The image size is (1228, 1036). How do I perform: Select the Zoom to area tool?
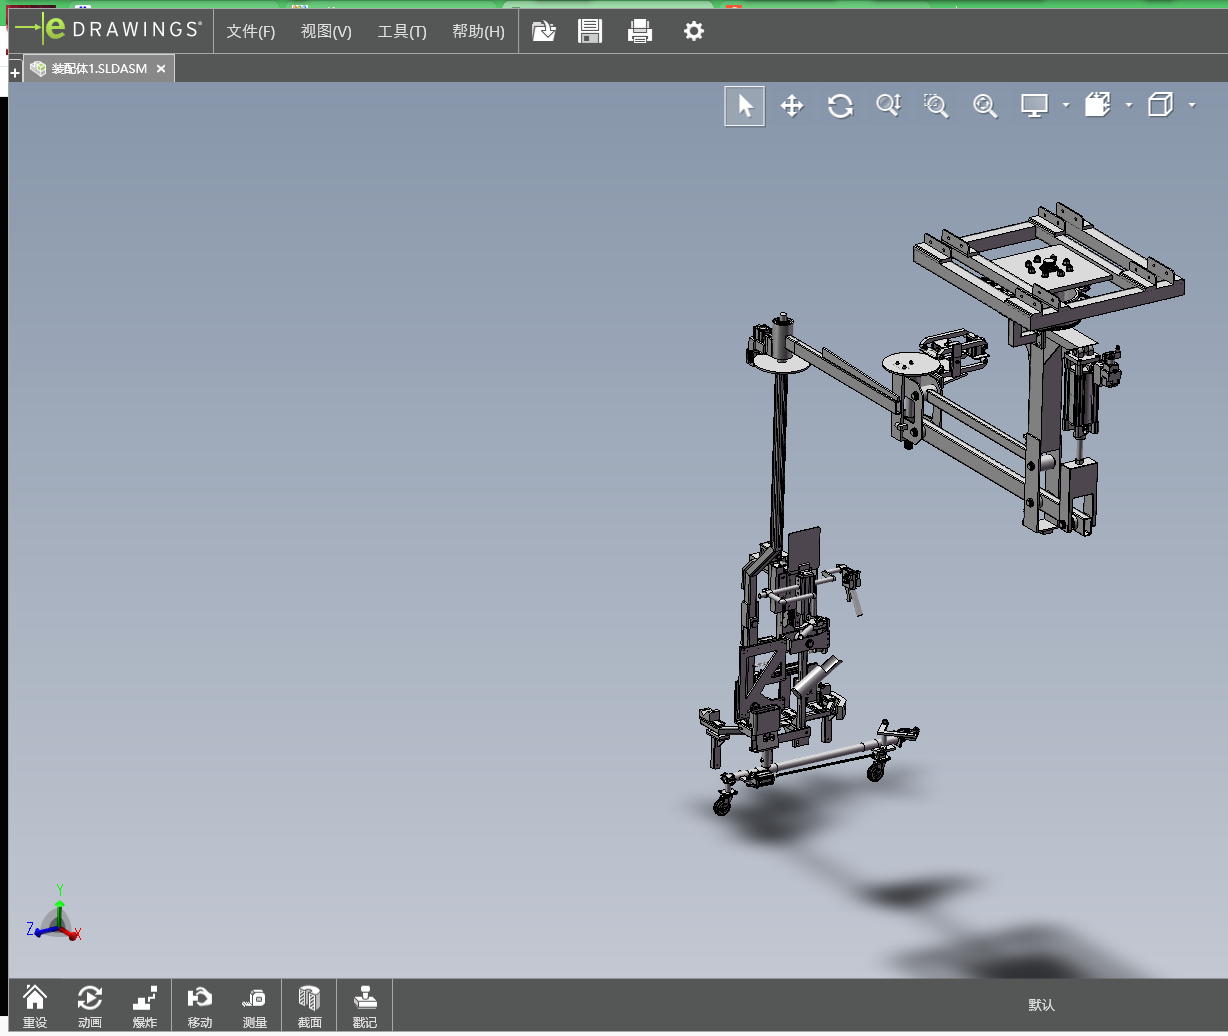point(936,106)
